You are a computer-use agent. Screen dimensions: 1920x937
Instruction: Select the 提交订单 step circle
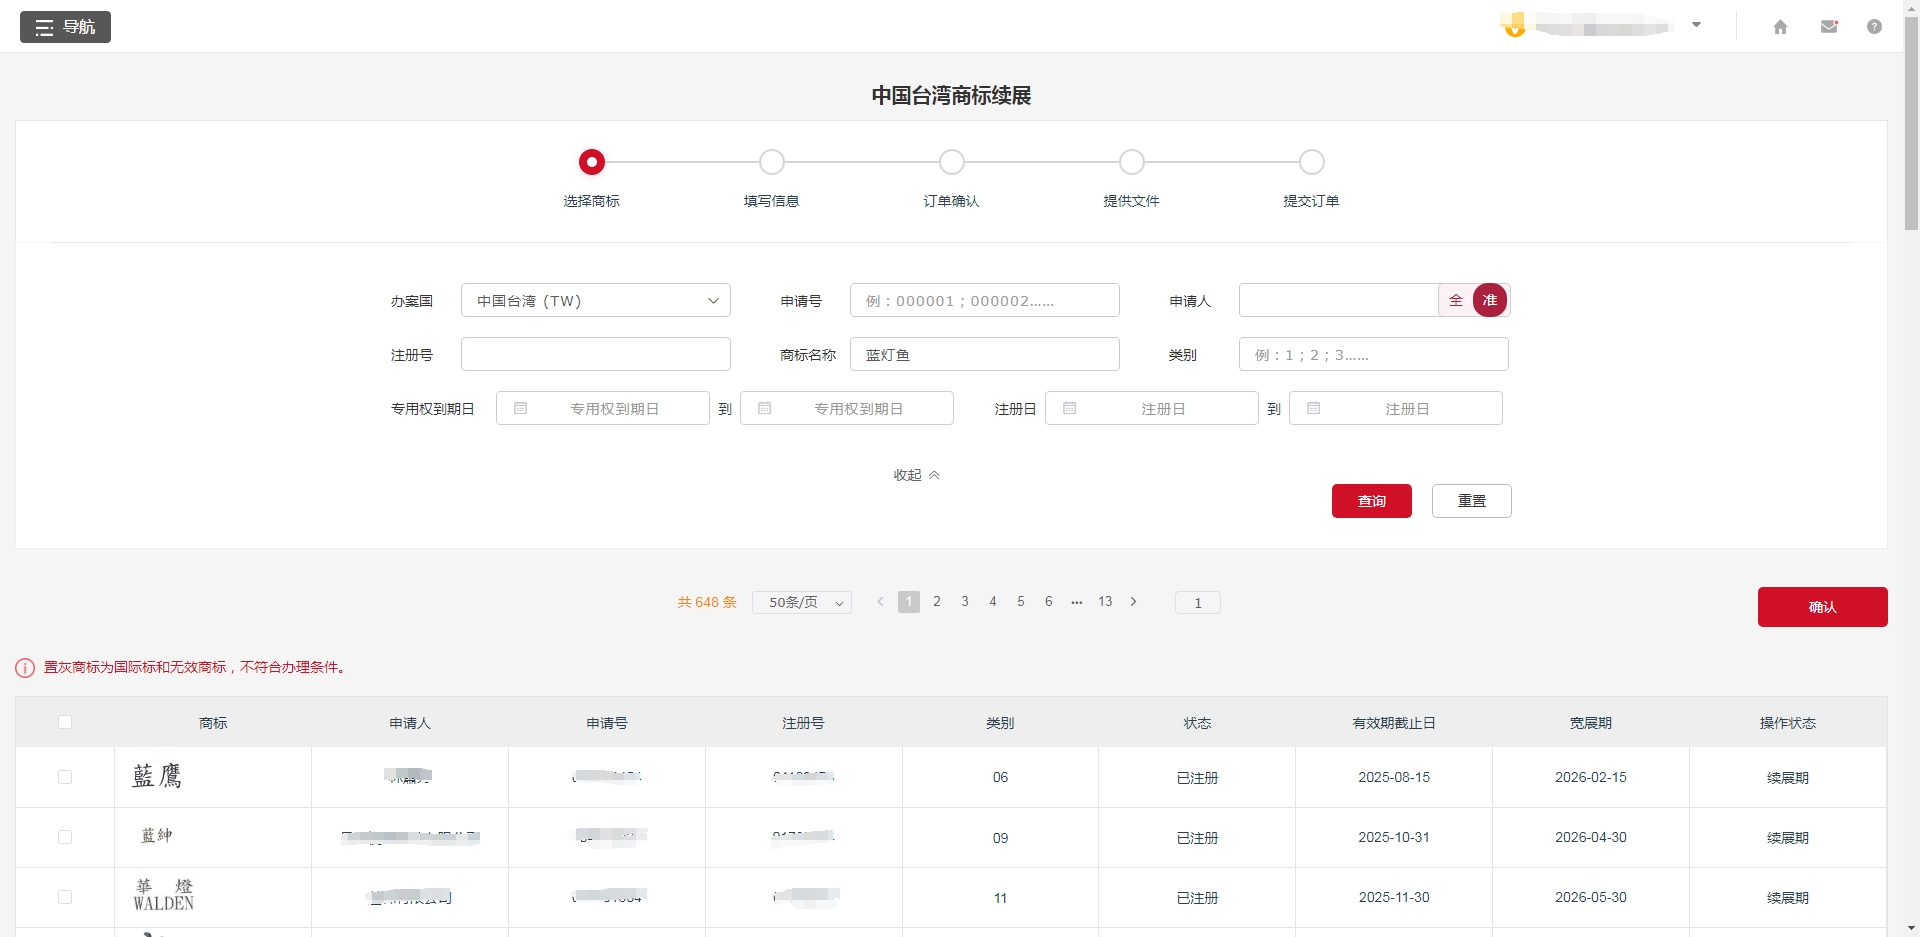[1312, 162]
